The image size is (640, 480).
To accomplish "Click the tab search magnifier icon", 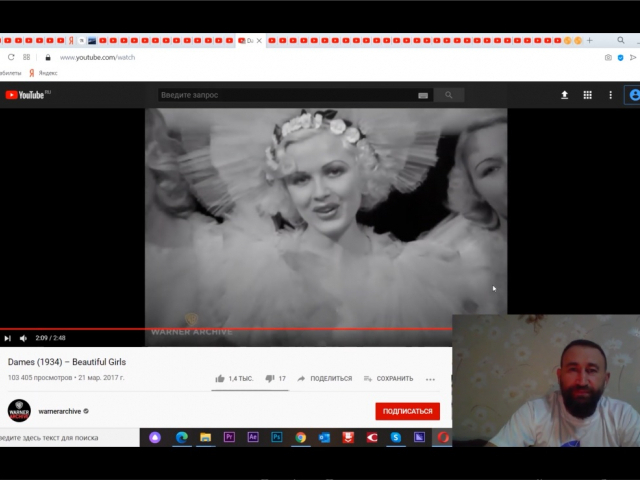I will [621, 40].
